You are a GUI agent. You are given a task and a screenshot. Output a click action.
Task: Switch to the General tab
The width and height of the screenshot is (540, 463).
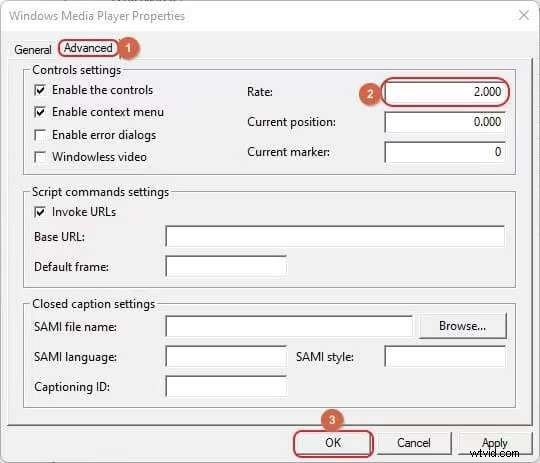33,50
